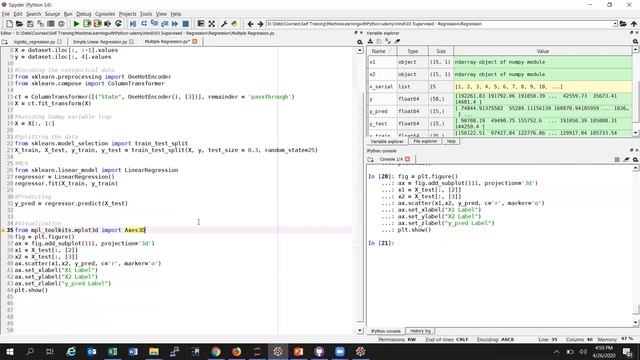The width and height of the screenshot is (640, 360).
Task: Run selection or current line icon
Action: pyautogui.click(x=108, y=24)
